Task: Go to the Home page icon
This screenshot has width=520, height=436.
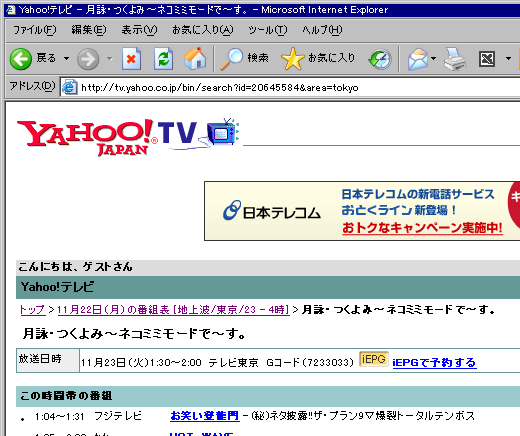Action: pos(195,59)
